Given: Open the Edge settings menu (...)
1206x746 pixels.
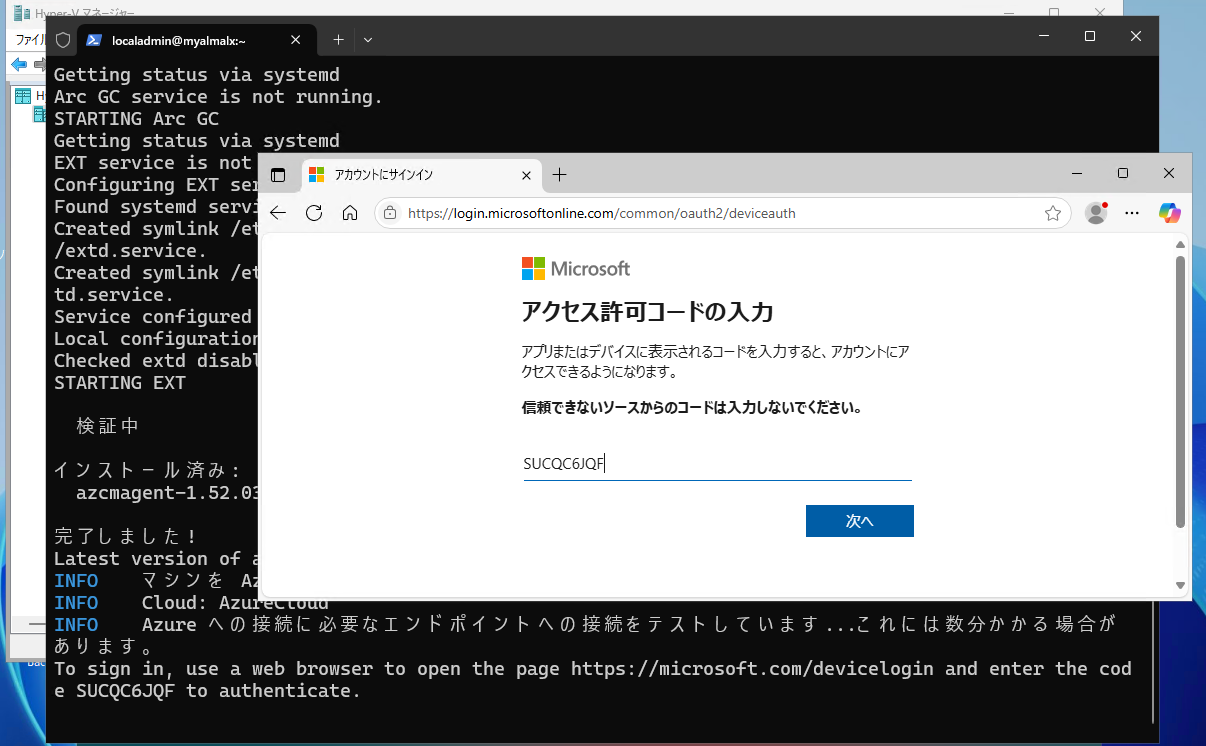Looking at the screenshot, I should (1132, 213).
